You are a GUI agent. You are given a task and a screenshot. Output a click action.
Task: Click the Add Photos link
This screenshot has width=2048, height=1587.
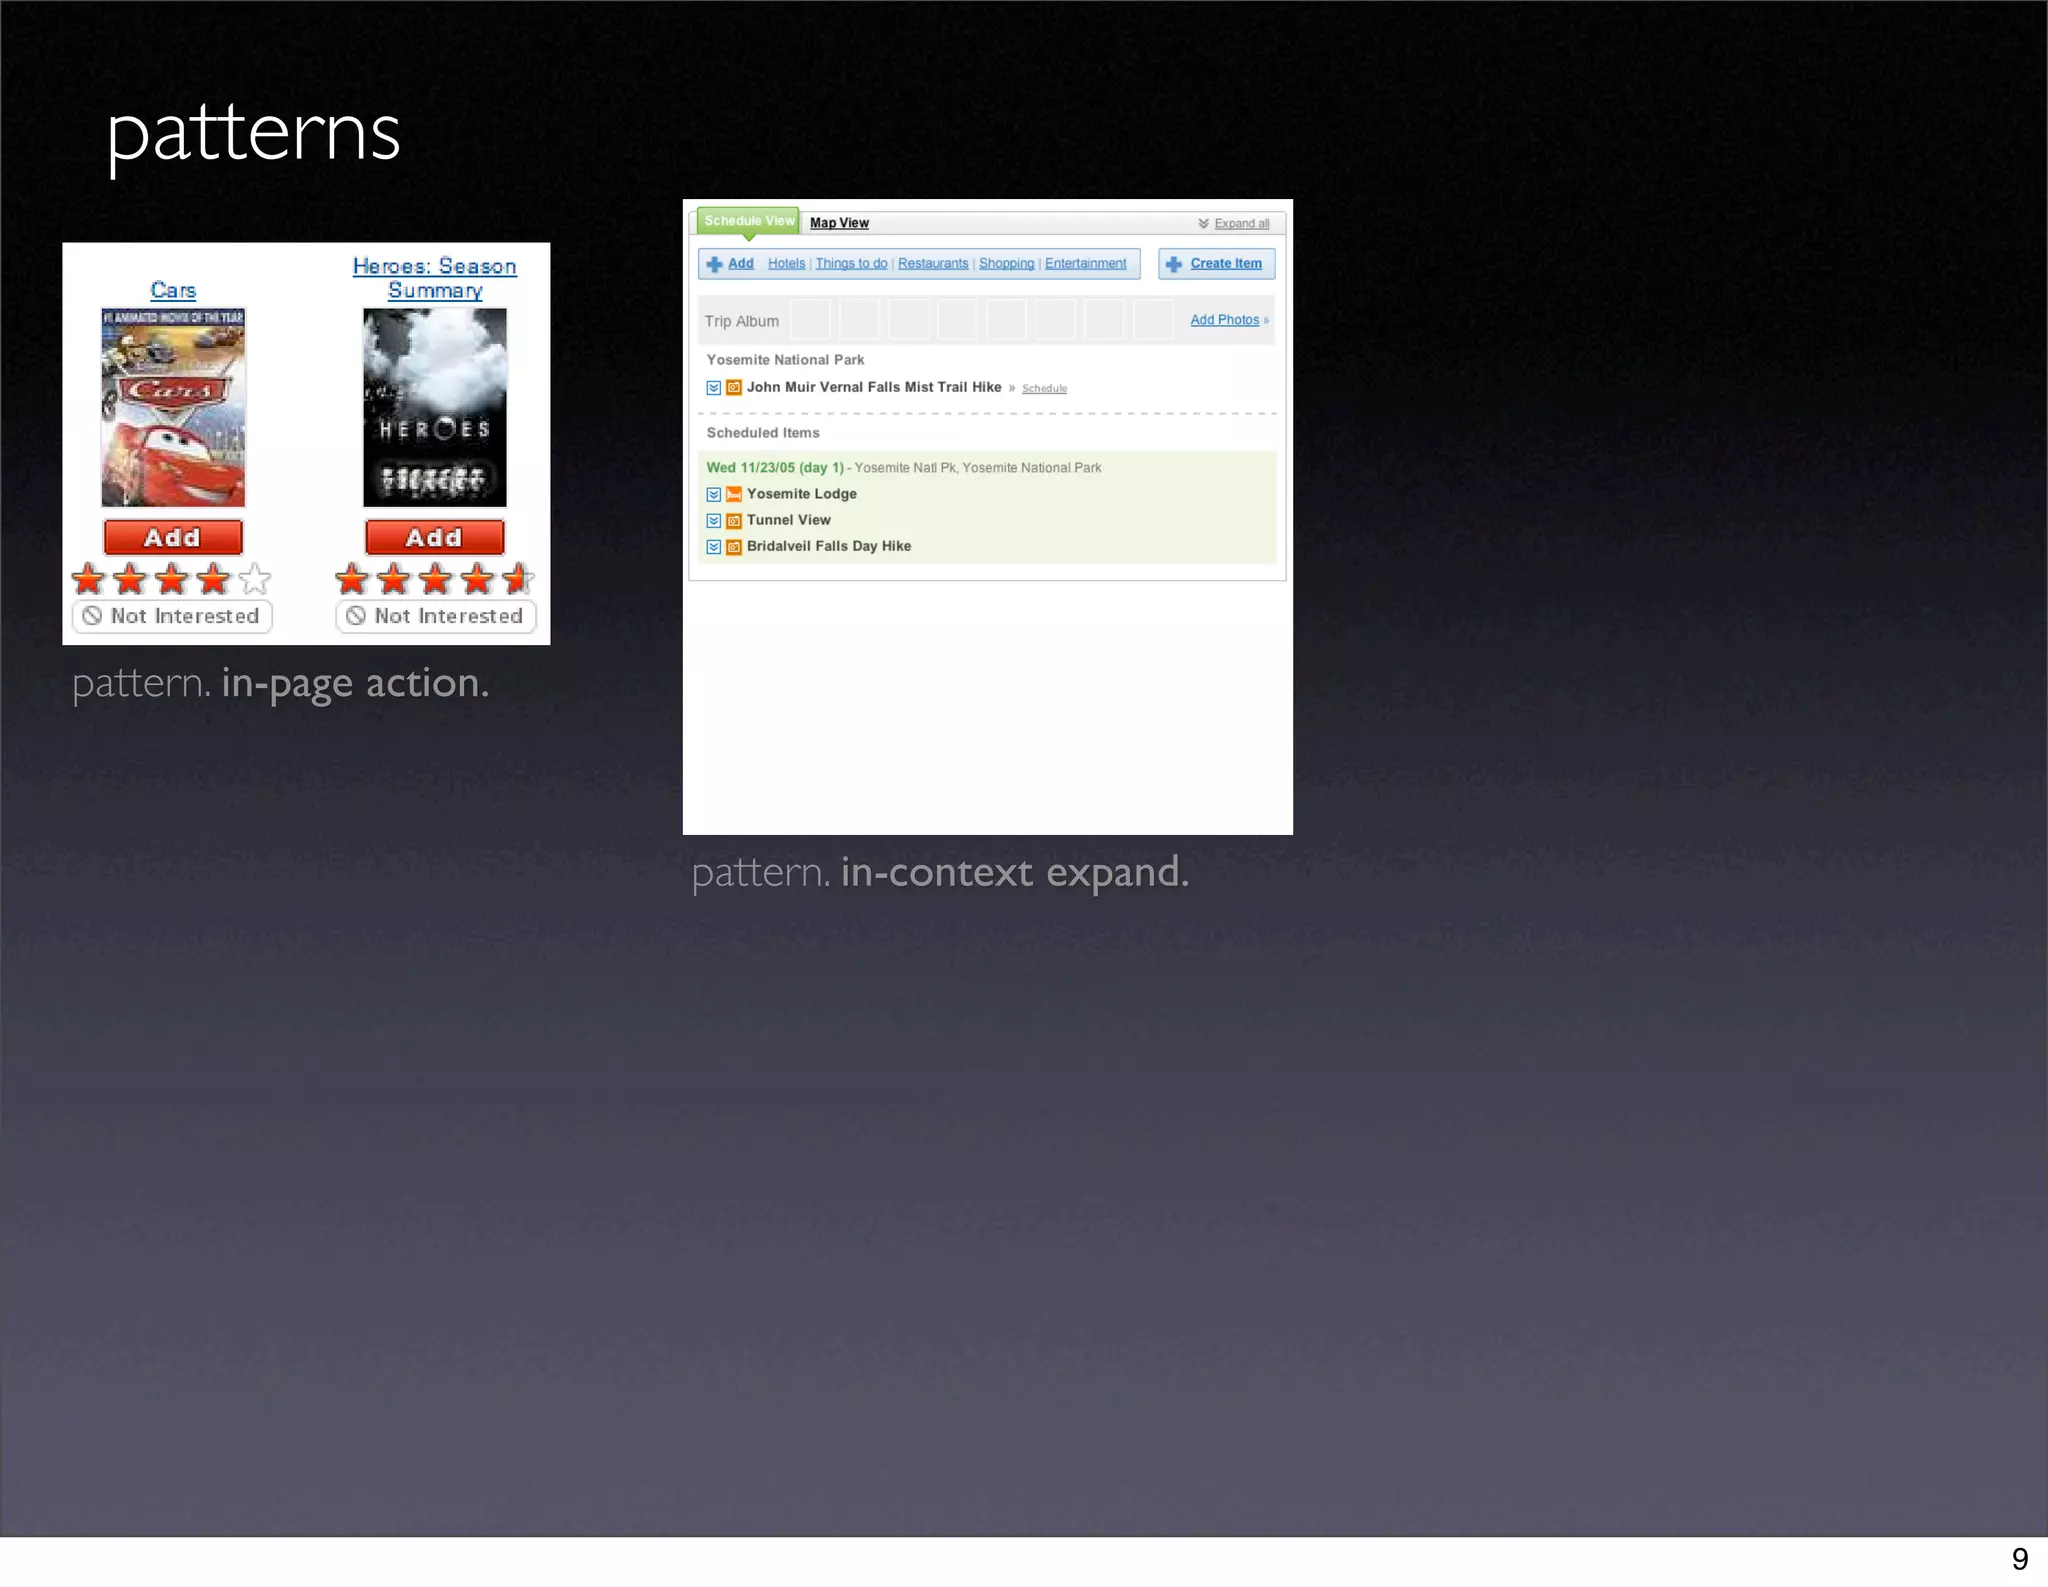[1224, 320]
